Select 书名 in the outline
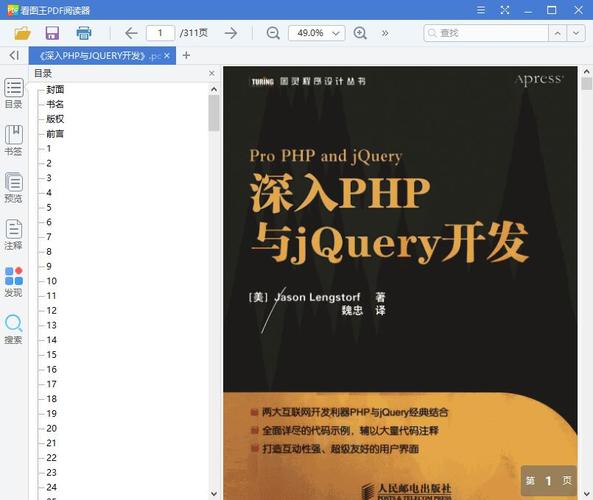The image size is (593, 500). pyautogui.click(x=55, y=104)
